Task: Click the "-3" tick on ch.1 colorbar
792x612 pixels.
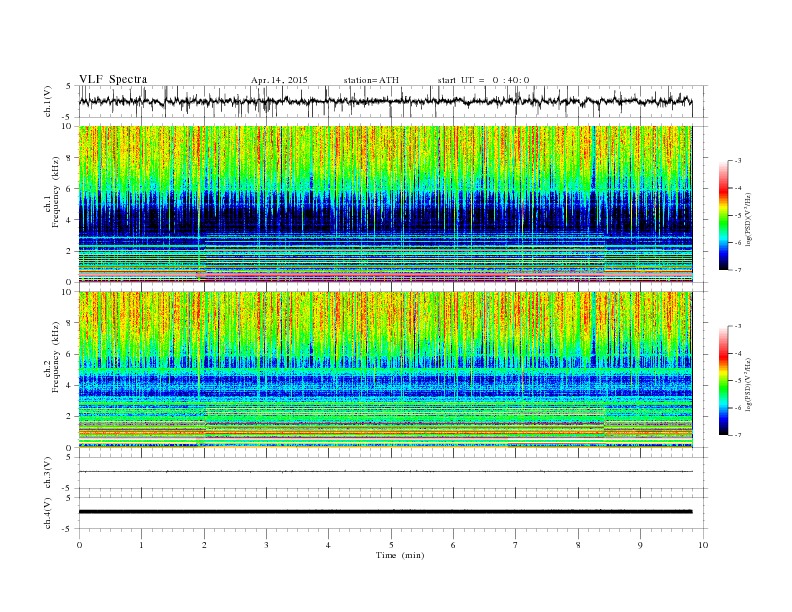Action: (x=738, y=161)
